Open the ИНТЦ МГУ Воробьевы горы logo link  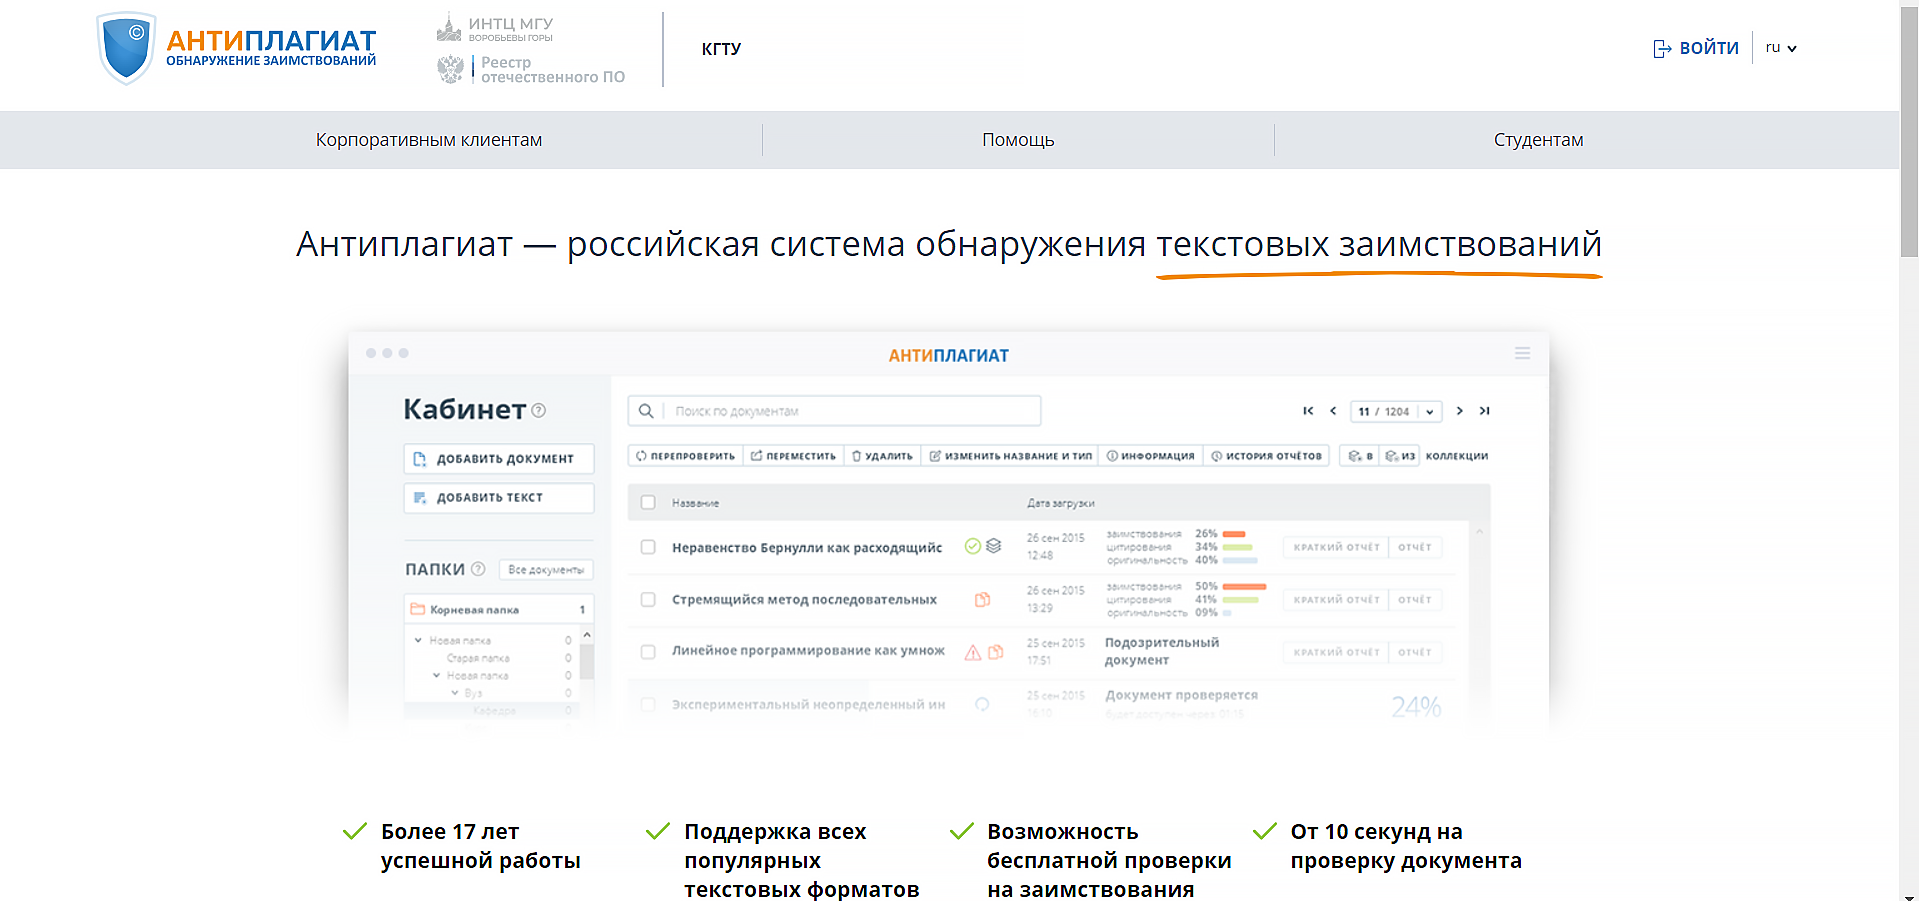(x=495, y=29)
